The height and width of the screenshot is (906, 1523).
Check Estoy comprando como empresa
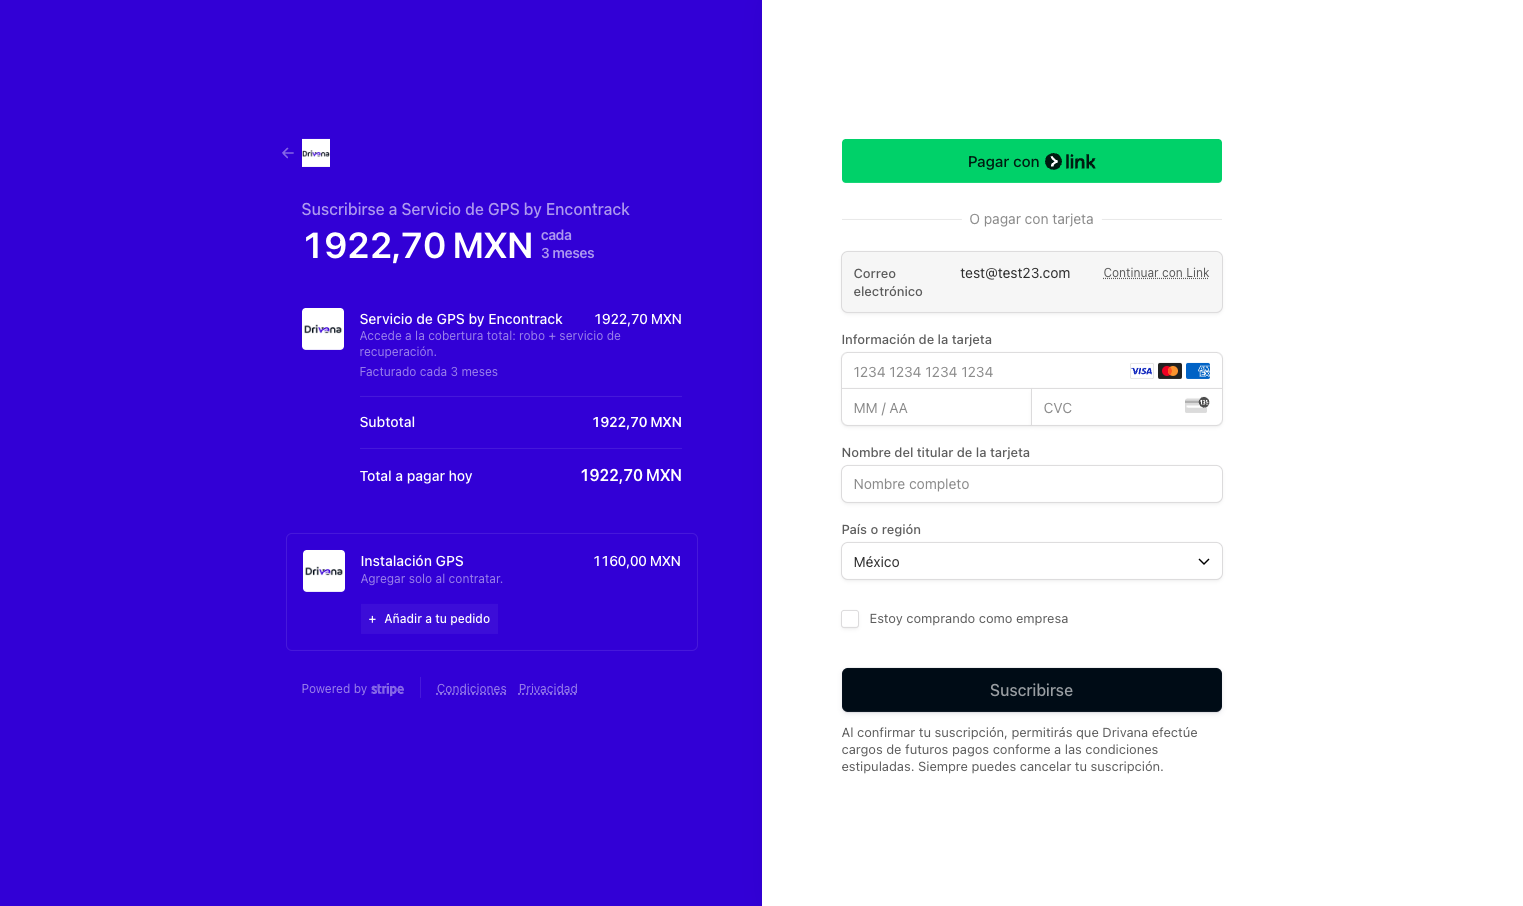coord(850,619)
